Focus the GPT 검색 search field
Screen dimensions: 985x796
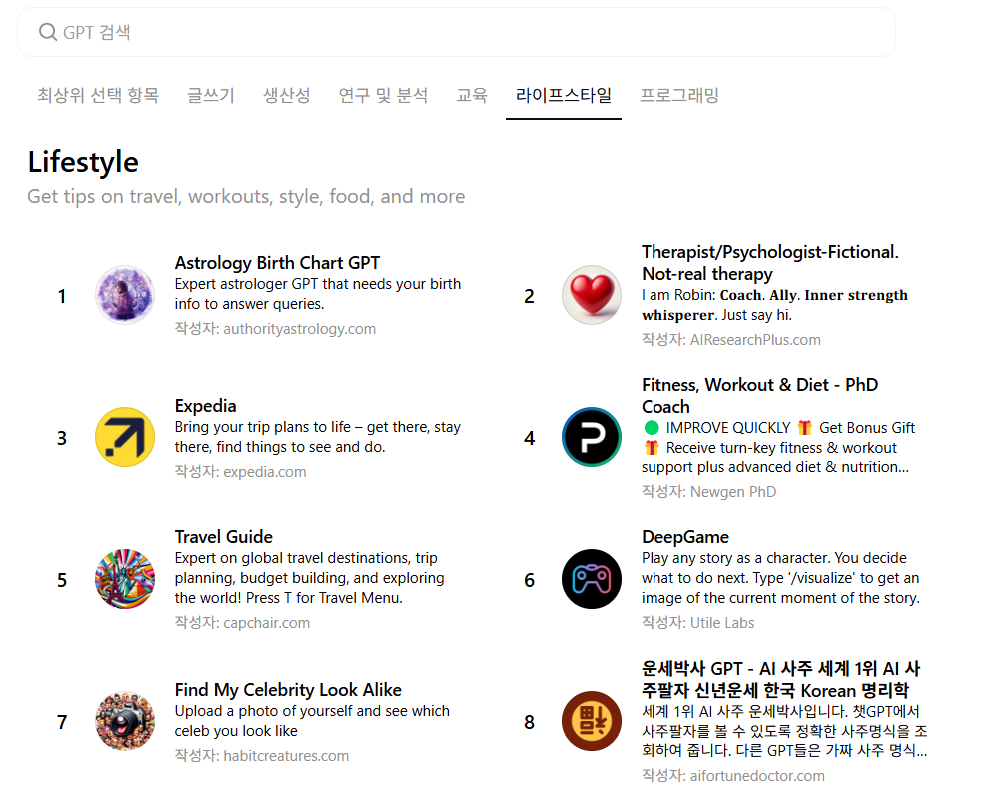coord(456,32)
